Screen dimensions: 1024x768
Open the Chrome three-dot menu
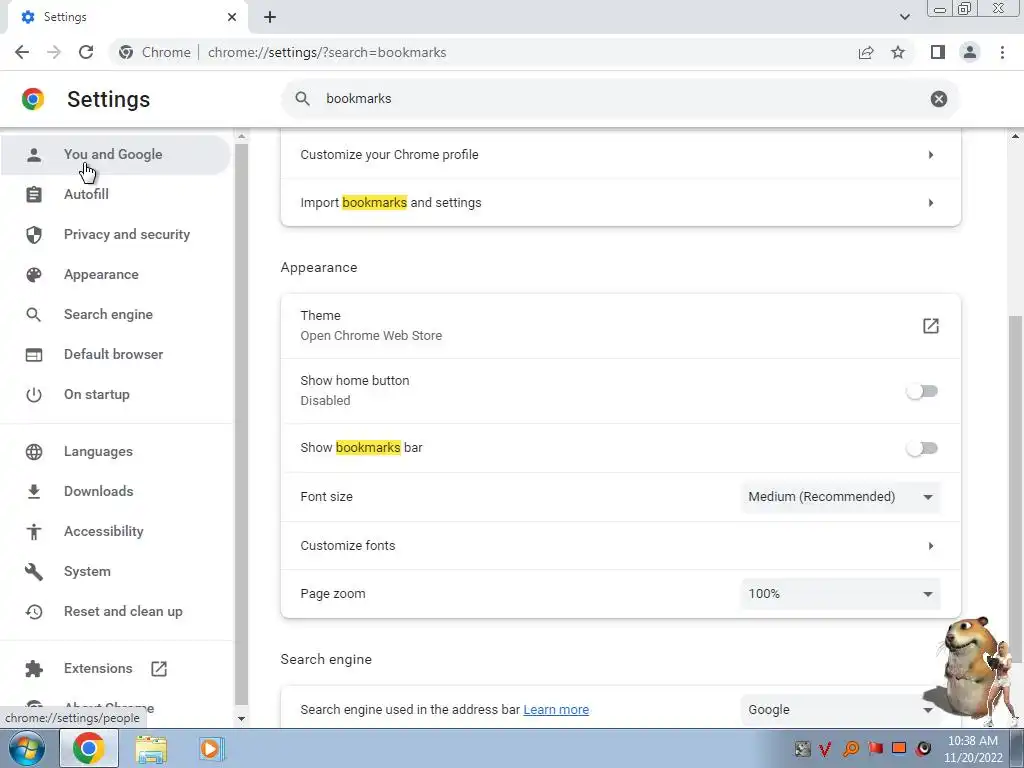(1002, 52)
